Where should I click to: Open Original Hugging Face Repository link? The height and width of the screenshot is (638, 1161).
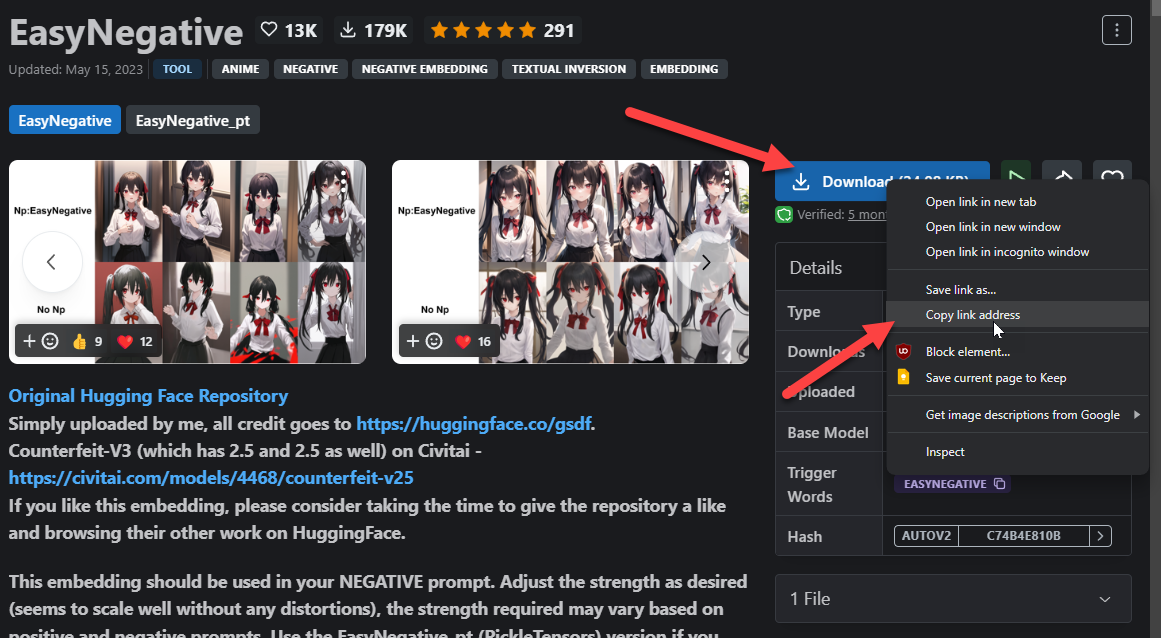point(148,396)
